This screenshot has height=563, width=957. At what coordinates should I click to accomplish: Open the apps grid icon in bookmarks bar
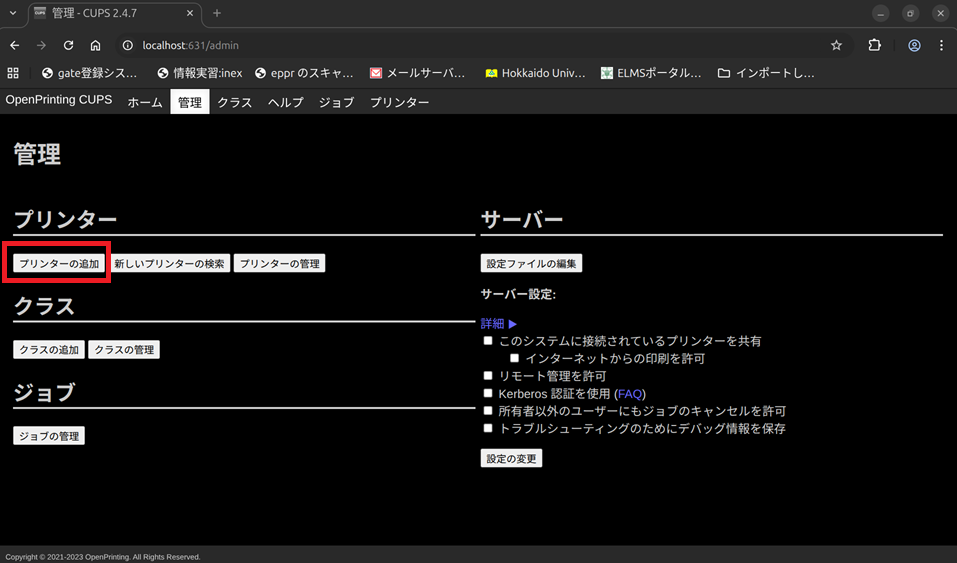pyautogui.click(x=13, y=73)
